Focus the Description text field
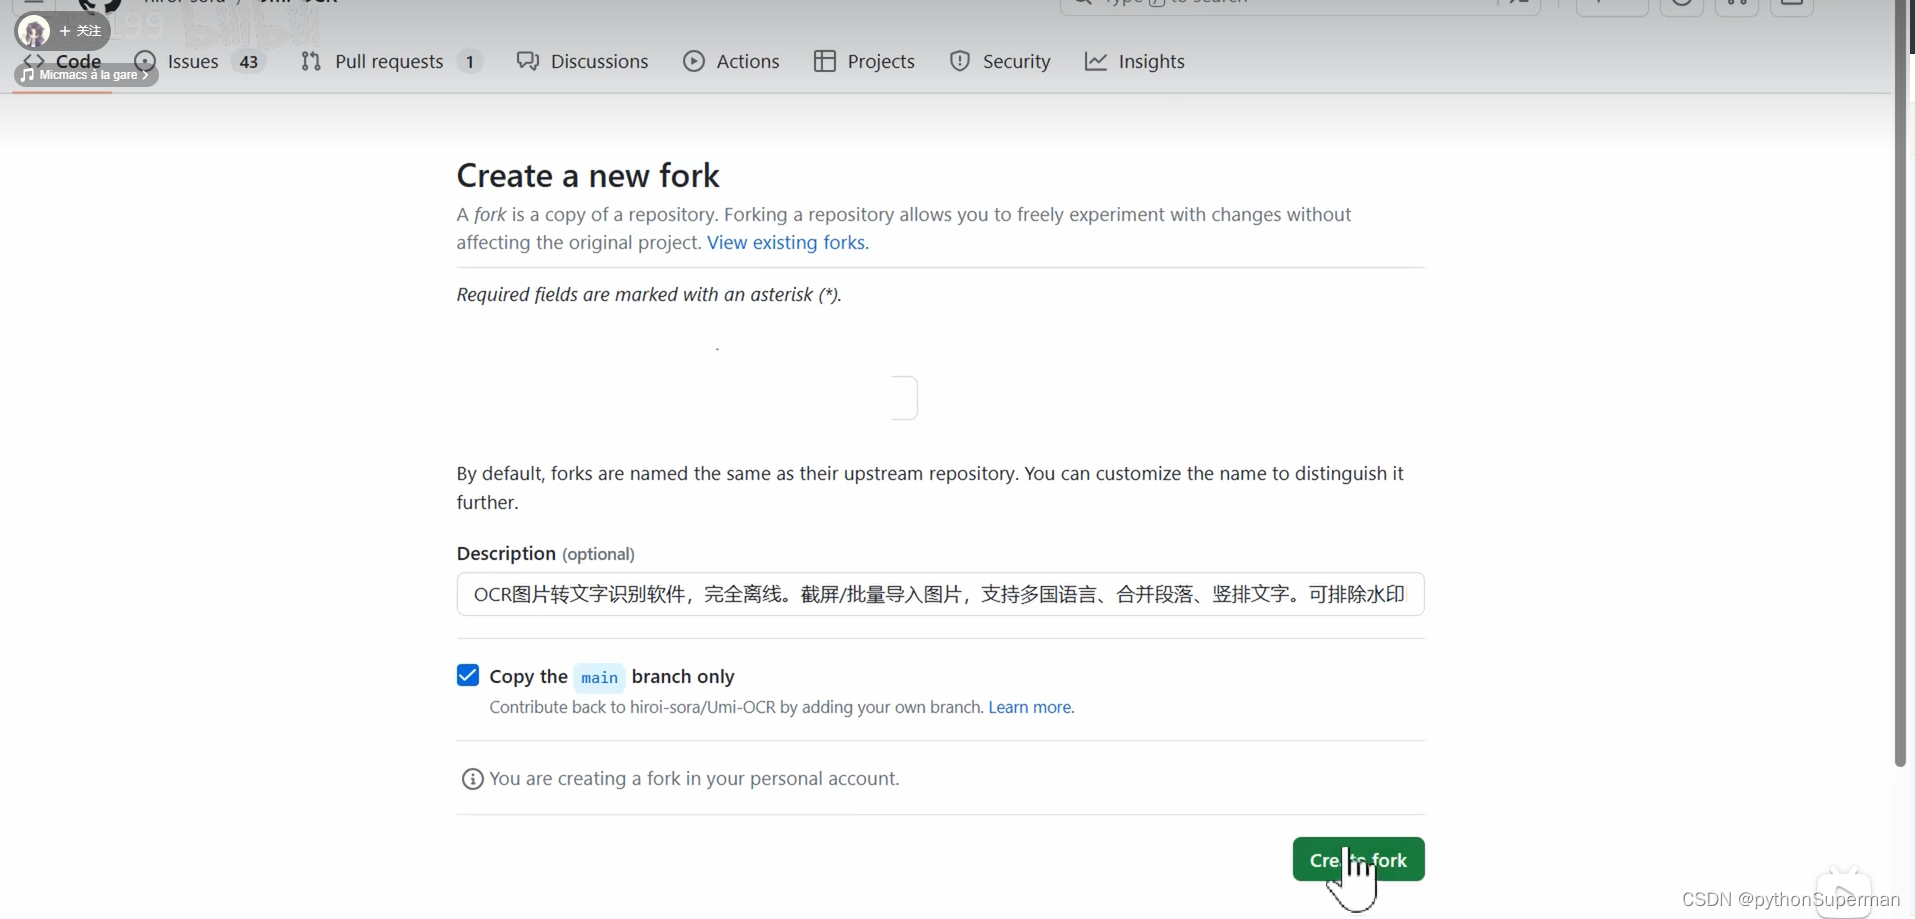The width and height of the screenshot is (1915, 919). point(940,594)
